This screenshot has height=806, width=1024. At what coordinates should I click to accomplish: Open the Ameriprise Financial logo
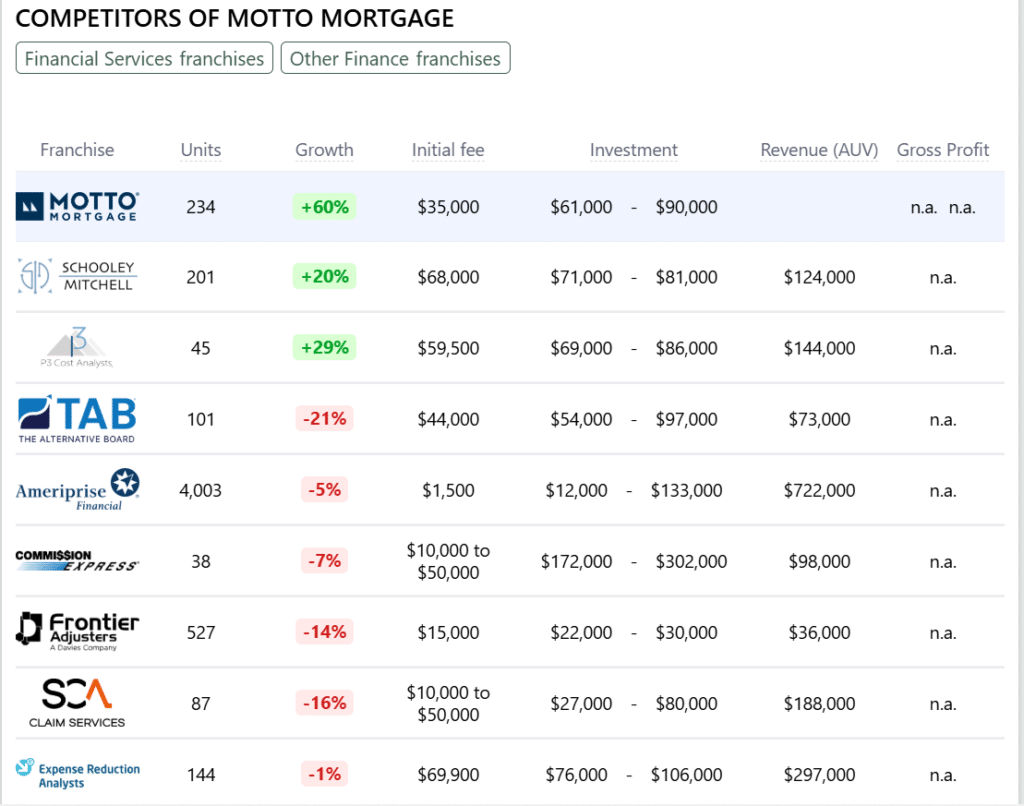pos(77,490)
